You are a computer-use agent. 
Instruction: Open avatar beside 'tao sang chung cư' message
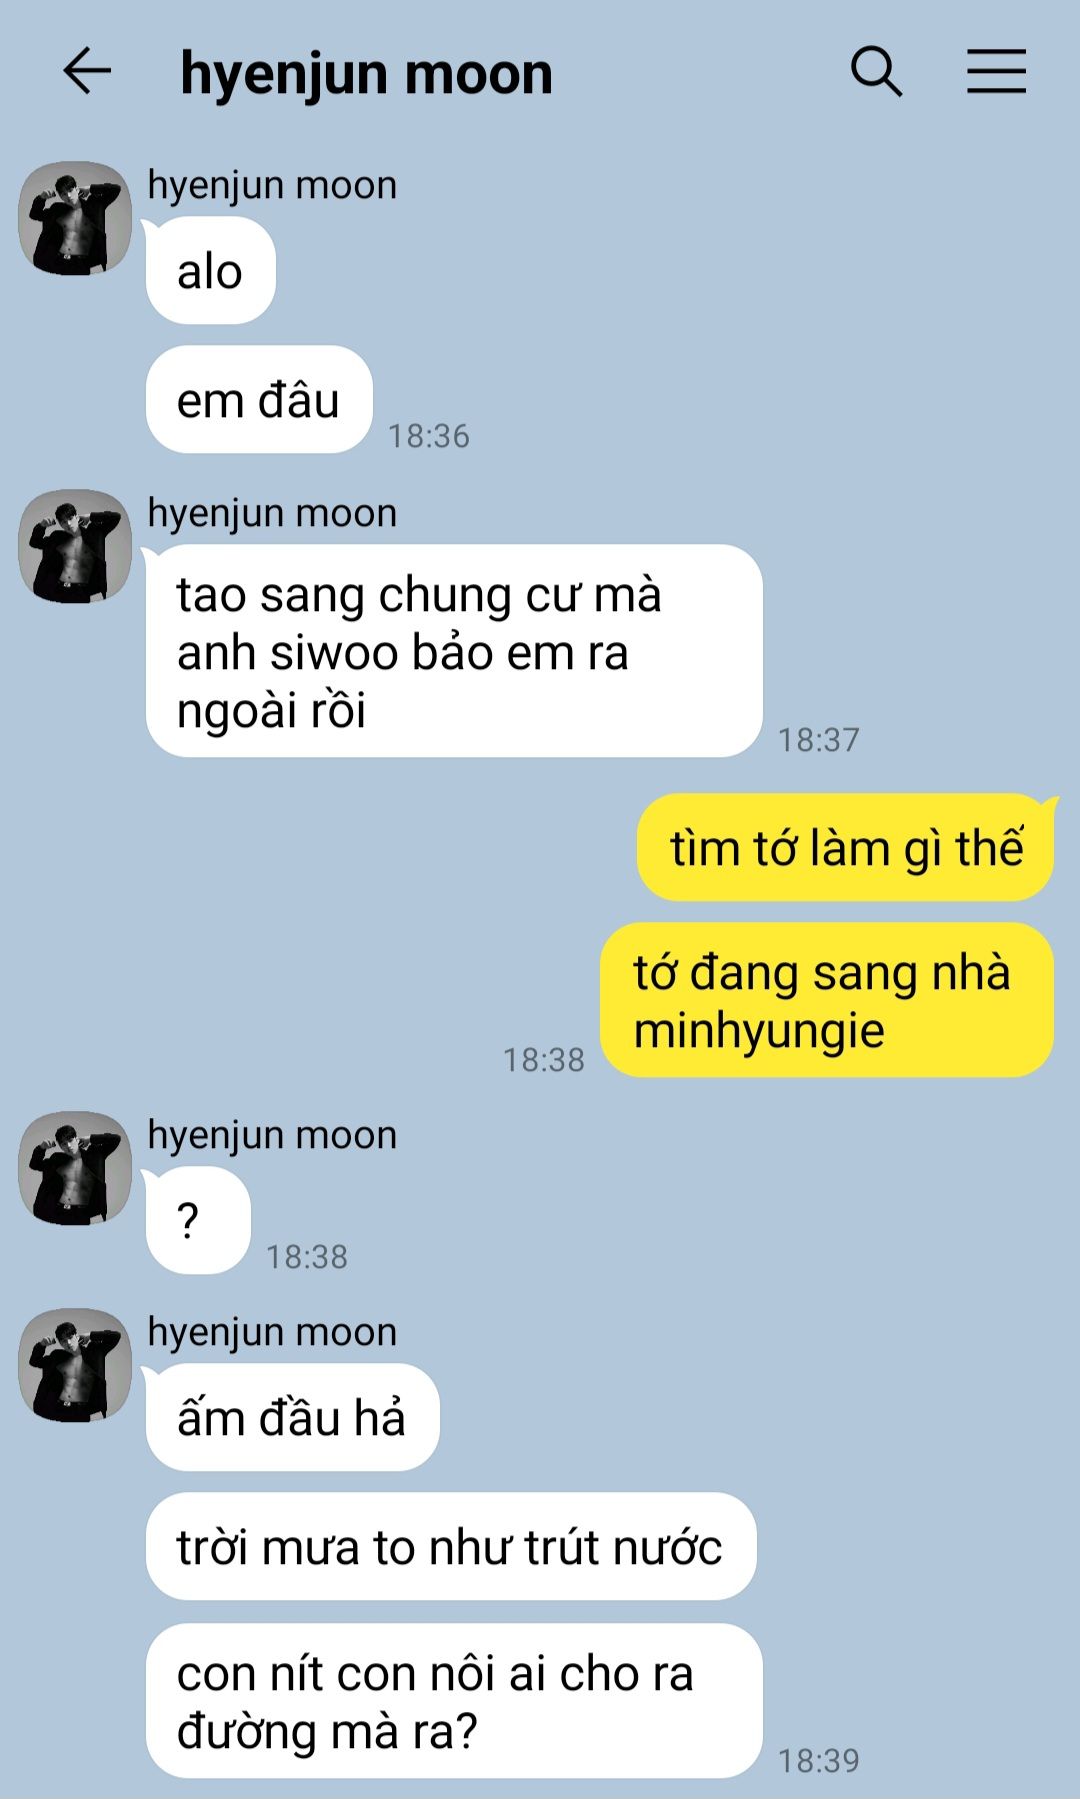pyautogui.click(x=75, y=546)
